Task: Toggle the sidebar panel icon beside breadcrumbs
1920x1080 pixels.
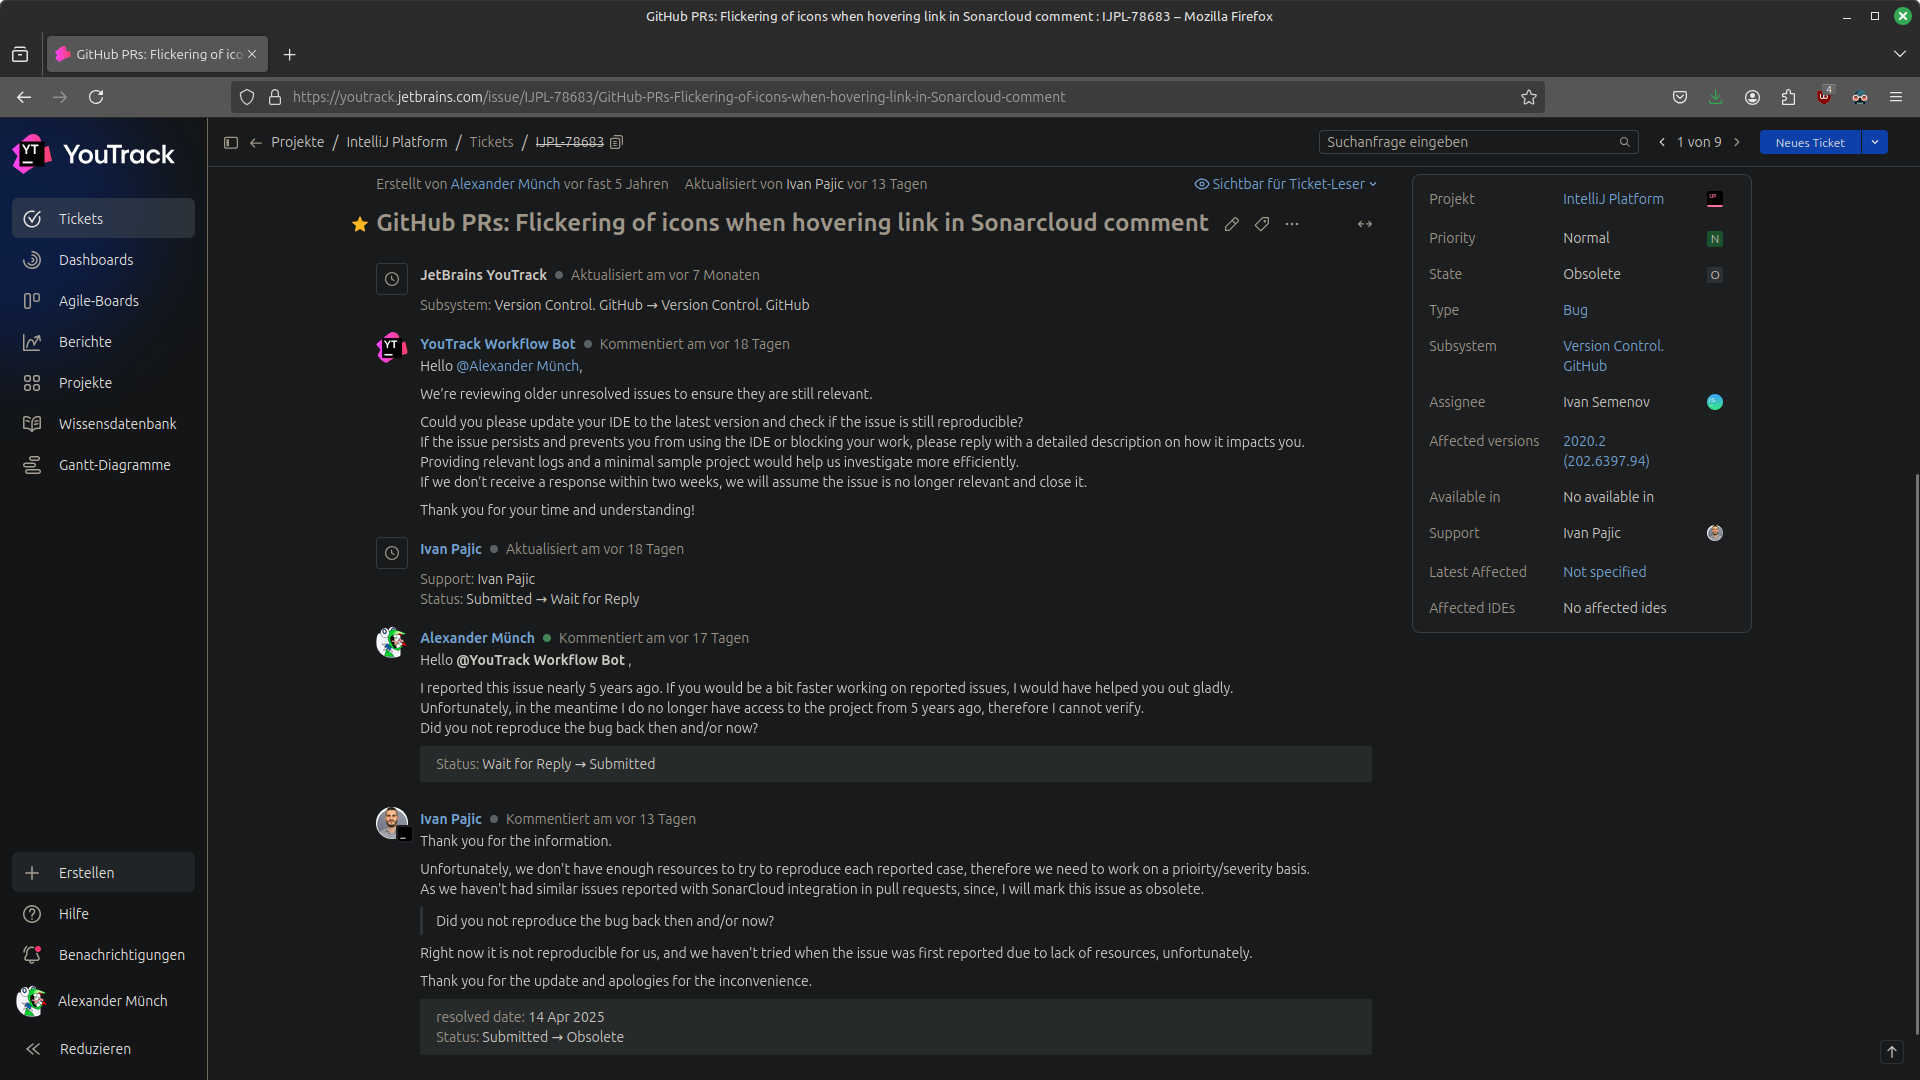Action: [x=231, y=143]
